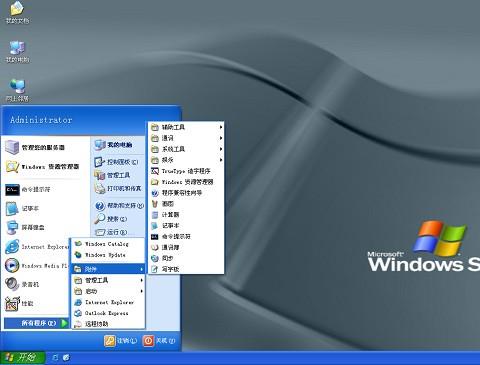This screenshot has width=480, height=365.
Task: Select TrueType 造字程序 in accessories menu
Action: point(186,171)
